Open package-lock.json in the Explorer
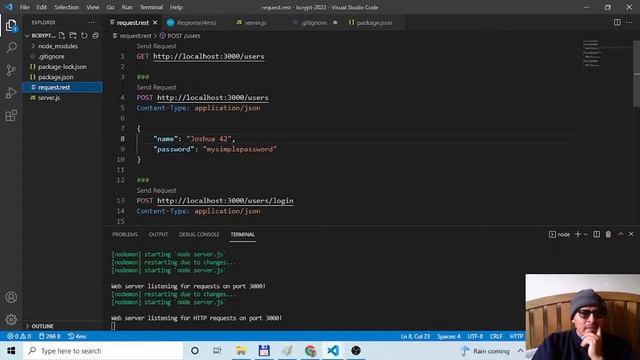Image resolution: width=640 pixels, height=360 pixels. 62,67
